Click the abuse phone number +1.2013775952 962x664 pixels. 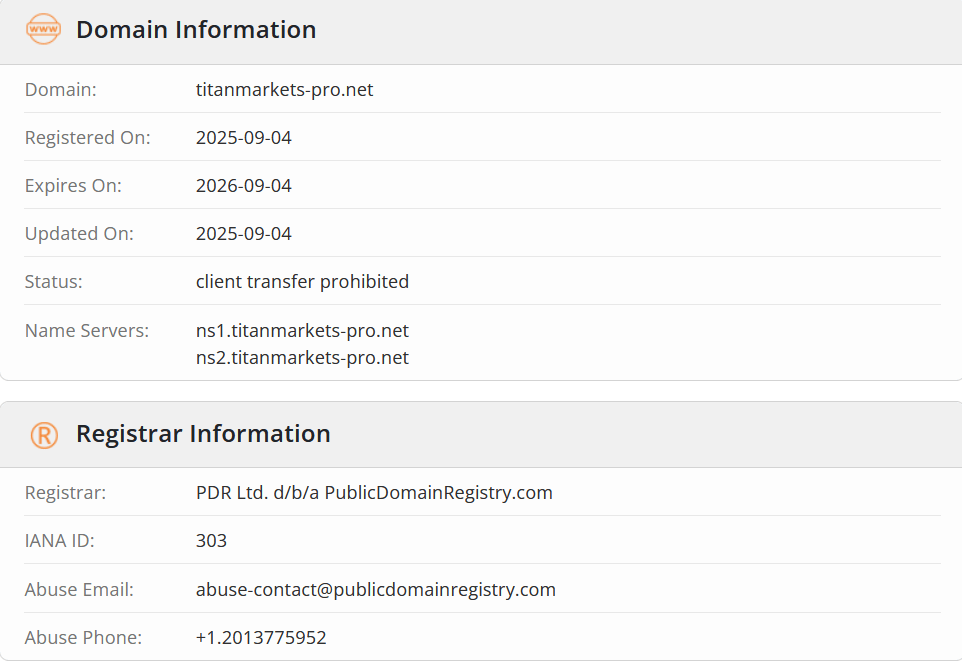tap(261, 637)
